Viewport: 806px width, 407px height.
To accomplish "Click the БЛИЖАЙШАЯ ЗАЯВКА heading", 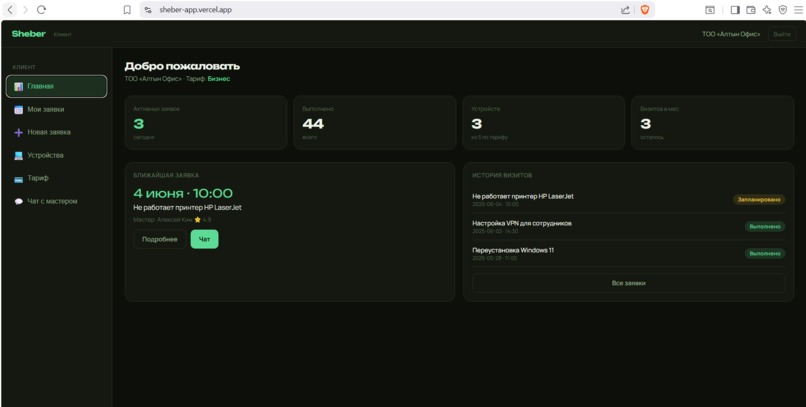I will click(x=166, y=175).
